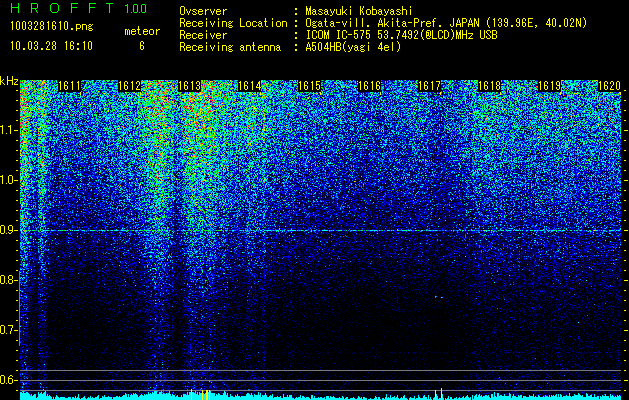629x400 pixels.
Task: Click the small echo dot below 1617
Action: 439,297
